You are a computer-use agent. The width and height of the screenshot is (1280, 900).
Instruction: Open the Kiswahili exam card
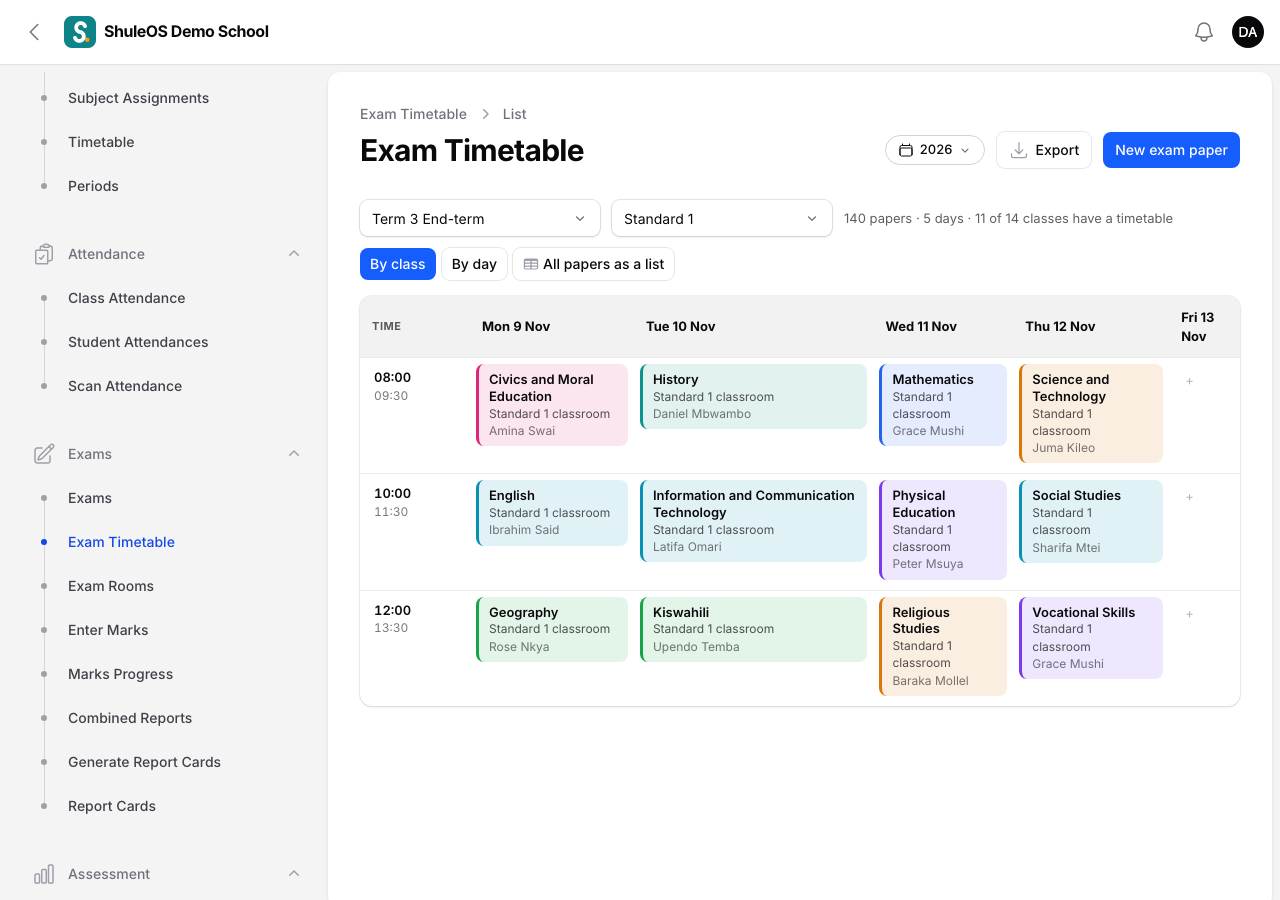click(x=753, y=629)
